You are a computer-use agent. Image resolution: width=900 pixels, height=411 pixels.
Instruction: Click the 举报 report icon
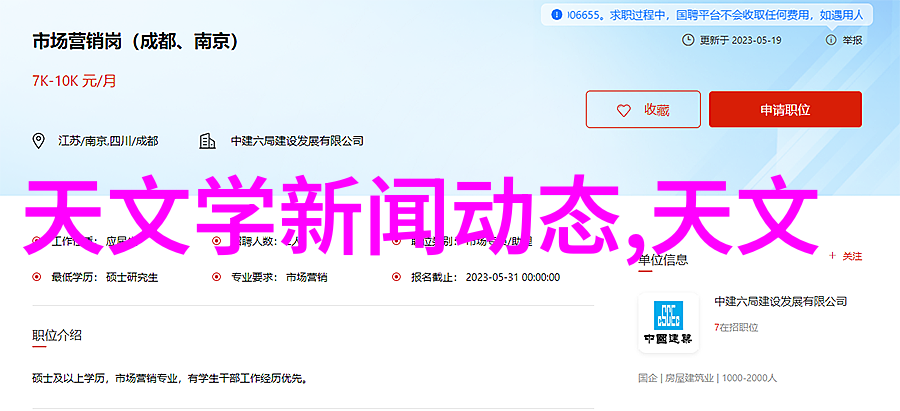point(831,40)
